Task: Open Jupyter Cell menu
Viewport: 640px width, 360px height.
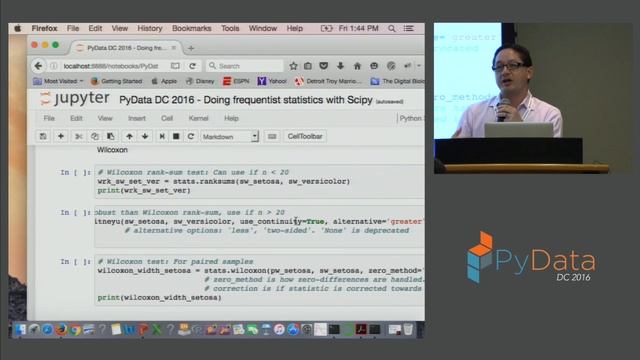Action: click(x=167, y=118)
